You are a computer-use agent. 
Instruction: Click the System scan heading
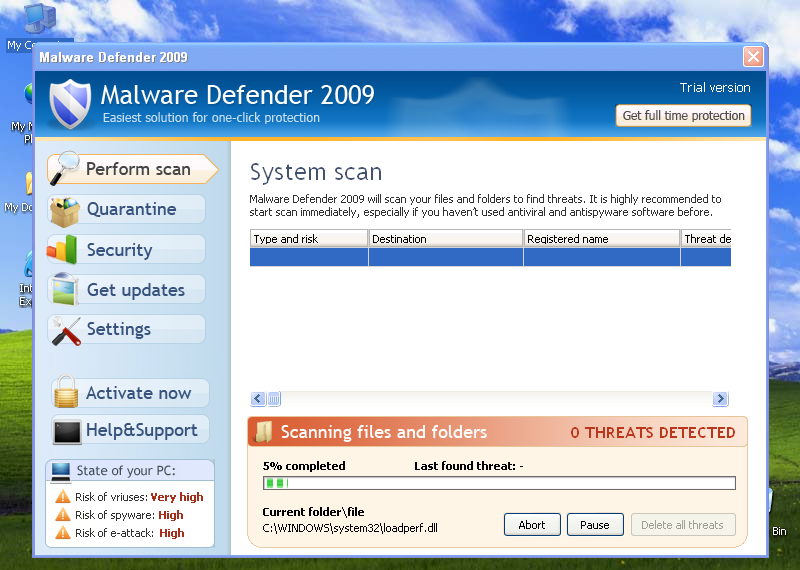click(316, 172)
